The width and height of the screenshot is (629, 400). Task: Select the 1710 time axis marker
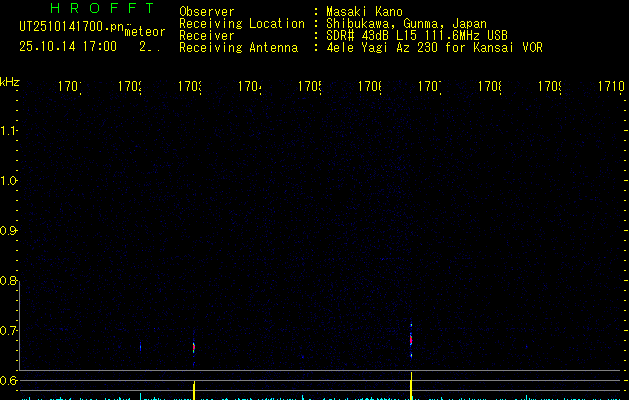pyautogui.click(x=610, y=87)
